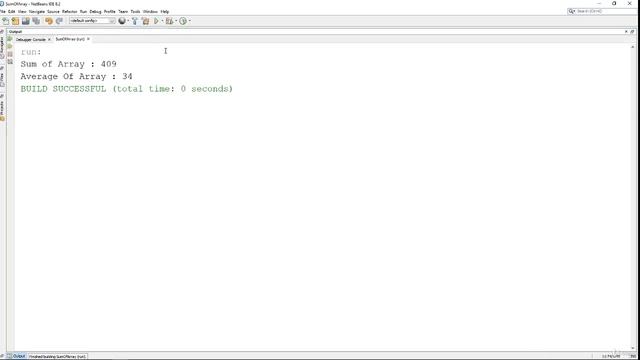640x360 pixels.
Task: Click the Stop icon in output sidebar
Action: click(x=10, y=54)
